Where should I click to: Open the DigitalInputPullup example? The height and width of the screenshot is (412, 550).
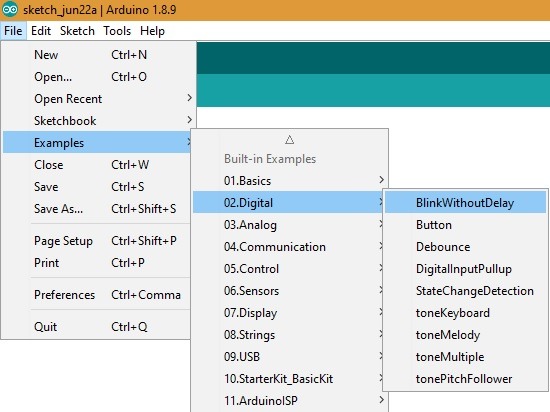tap(465, 269)
